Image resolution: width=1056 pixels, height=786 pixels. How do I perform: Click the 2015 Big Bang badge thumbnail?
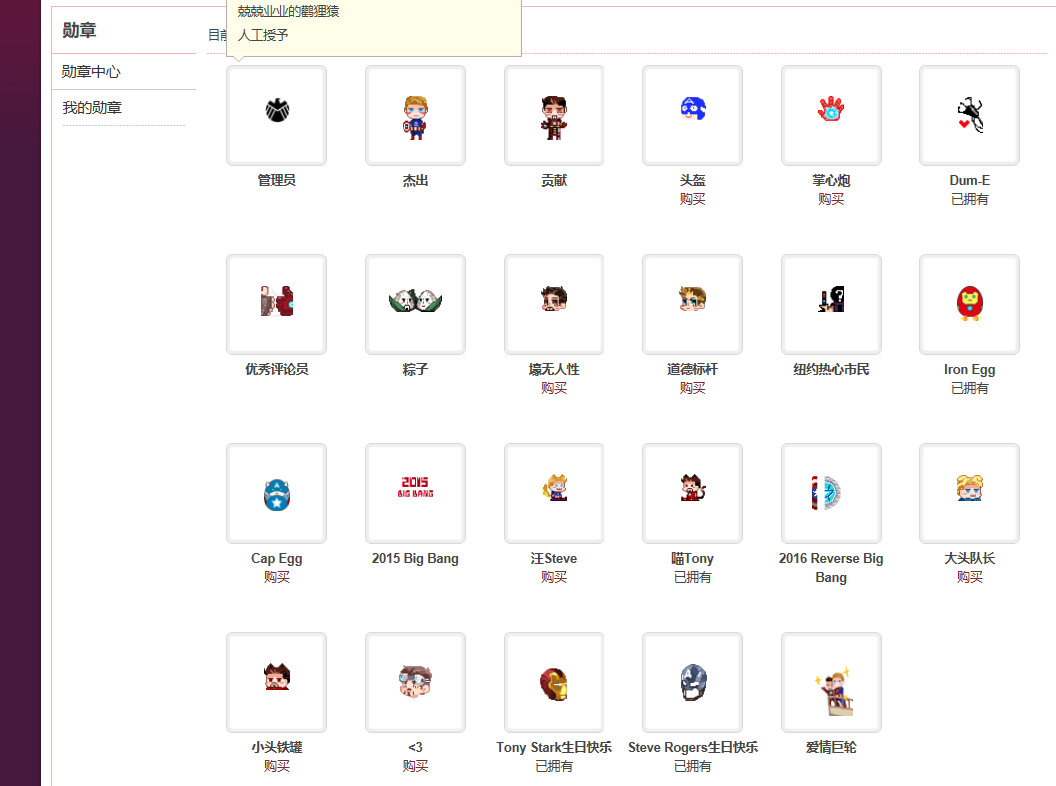(x=414, y=491)
